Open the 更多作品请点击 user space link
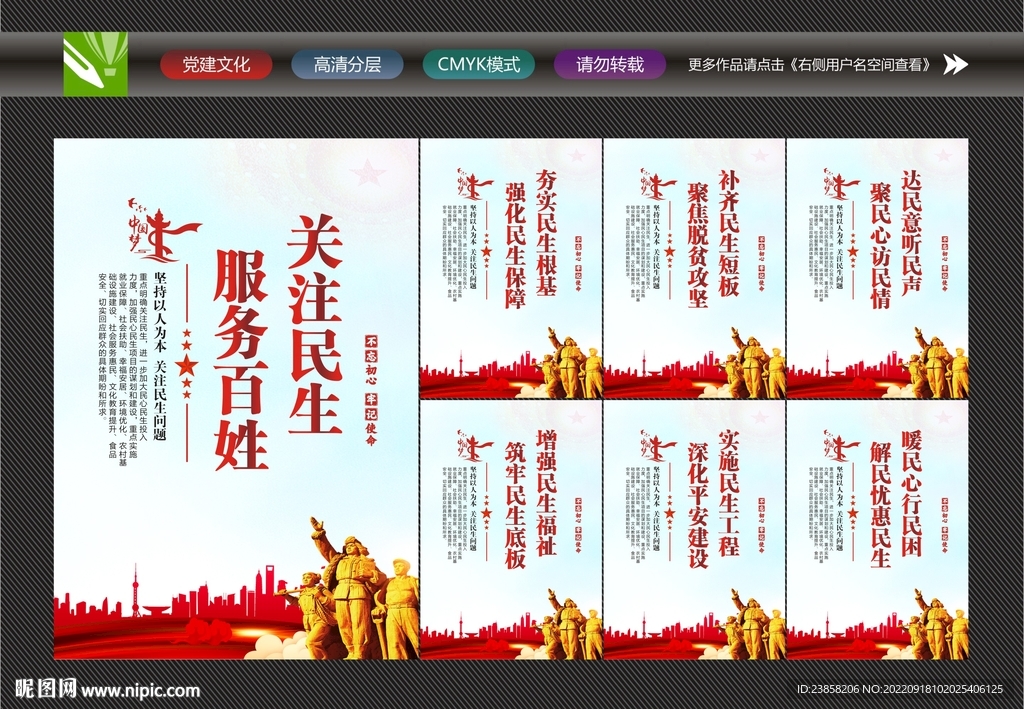The height and width of the screenshot is (709, 1024). (812, 65)
